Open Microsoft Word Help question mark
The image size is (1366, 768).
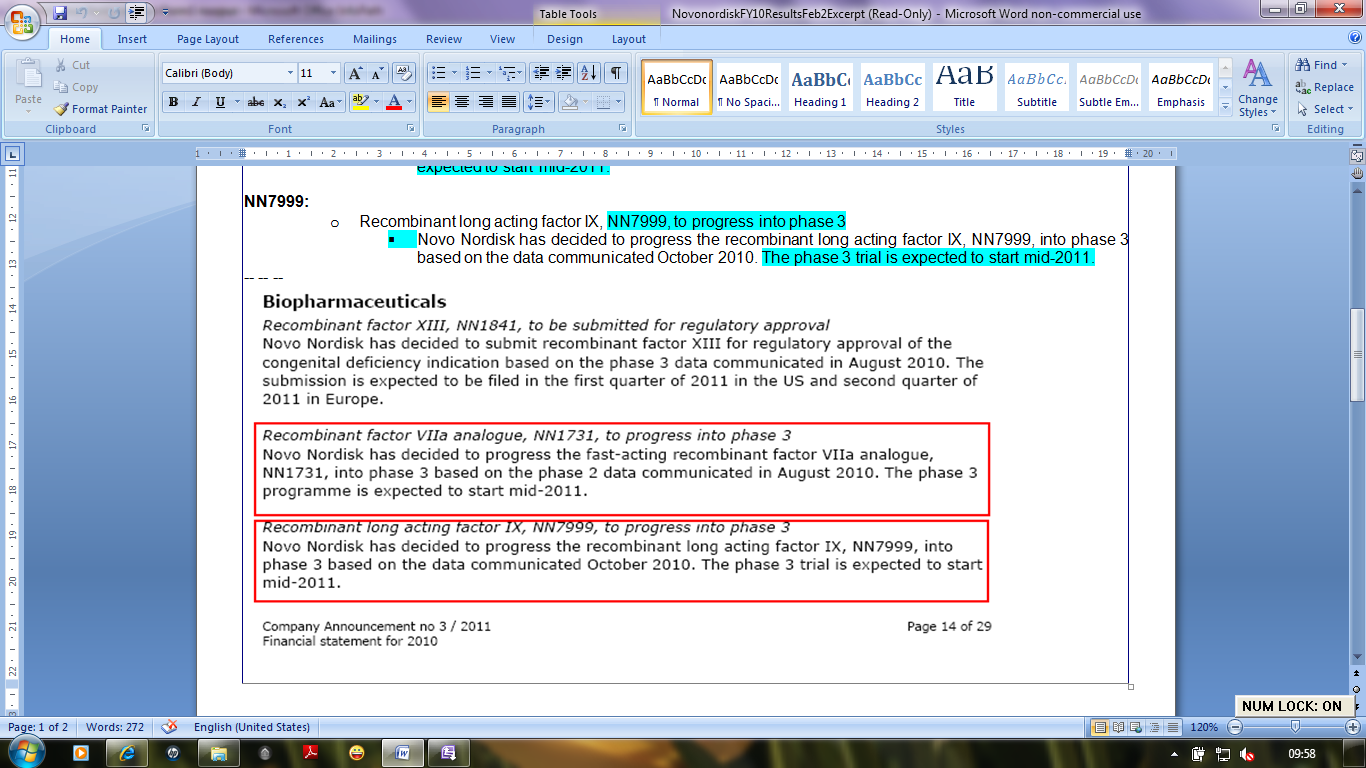click(1353, 39)
